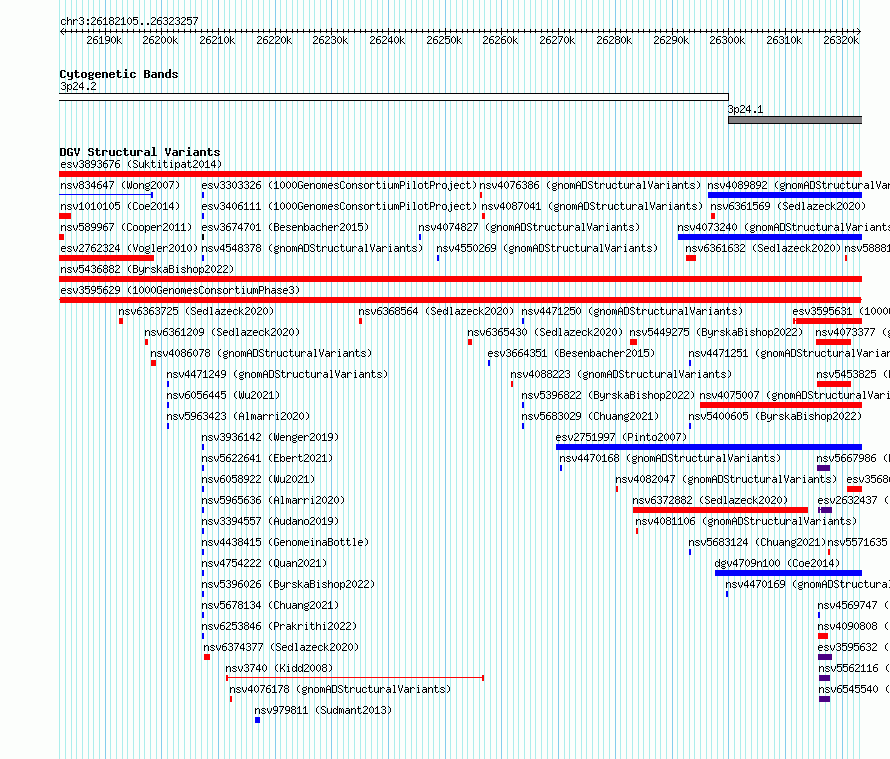Screen dimensions: 890x759
Task: Select the red bar under esv2762324 (Vogler2010)
Action: [107, 258]
